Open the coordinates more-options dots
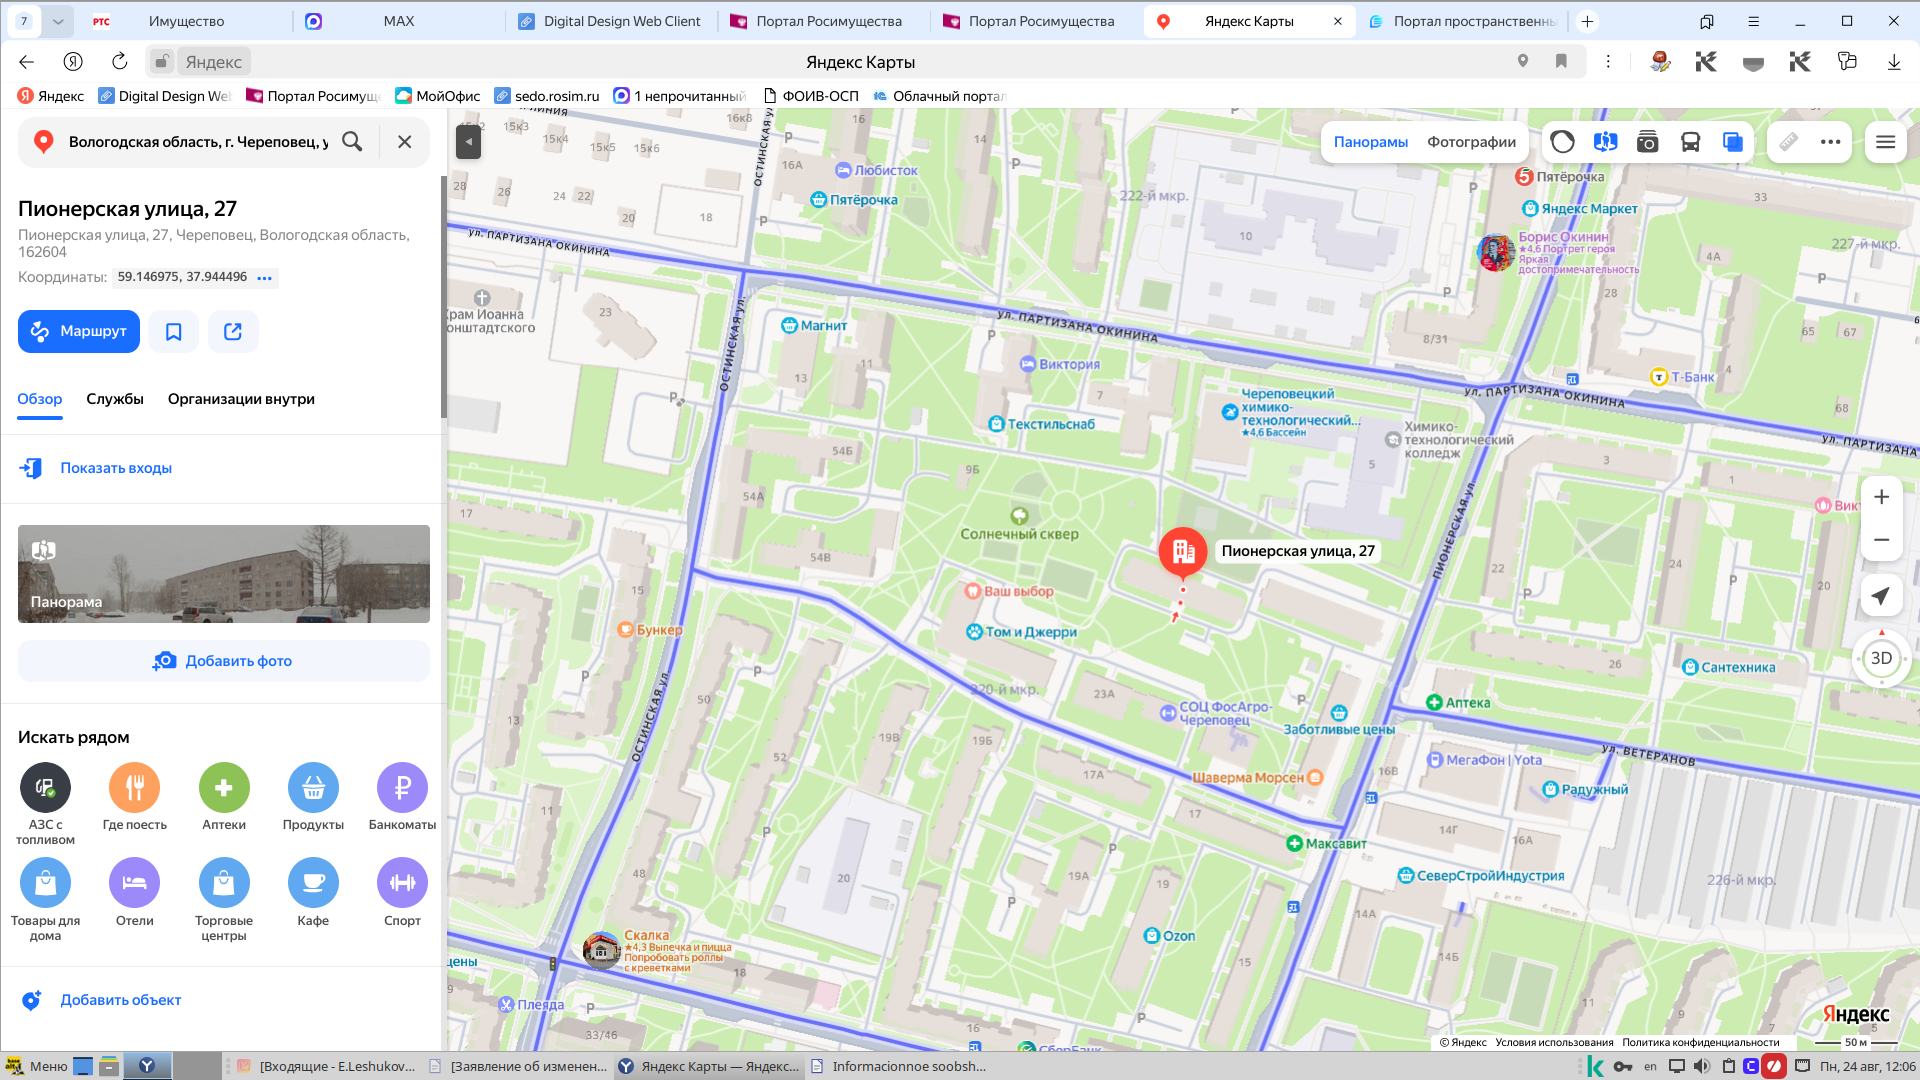The image size is (1920, 1080). [x=264, y=278]
